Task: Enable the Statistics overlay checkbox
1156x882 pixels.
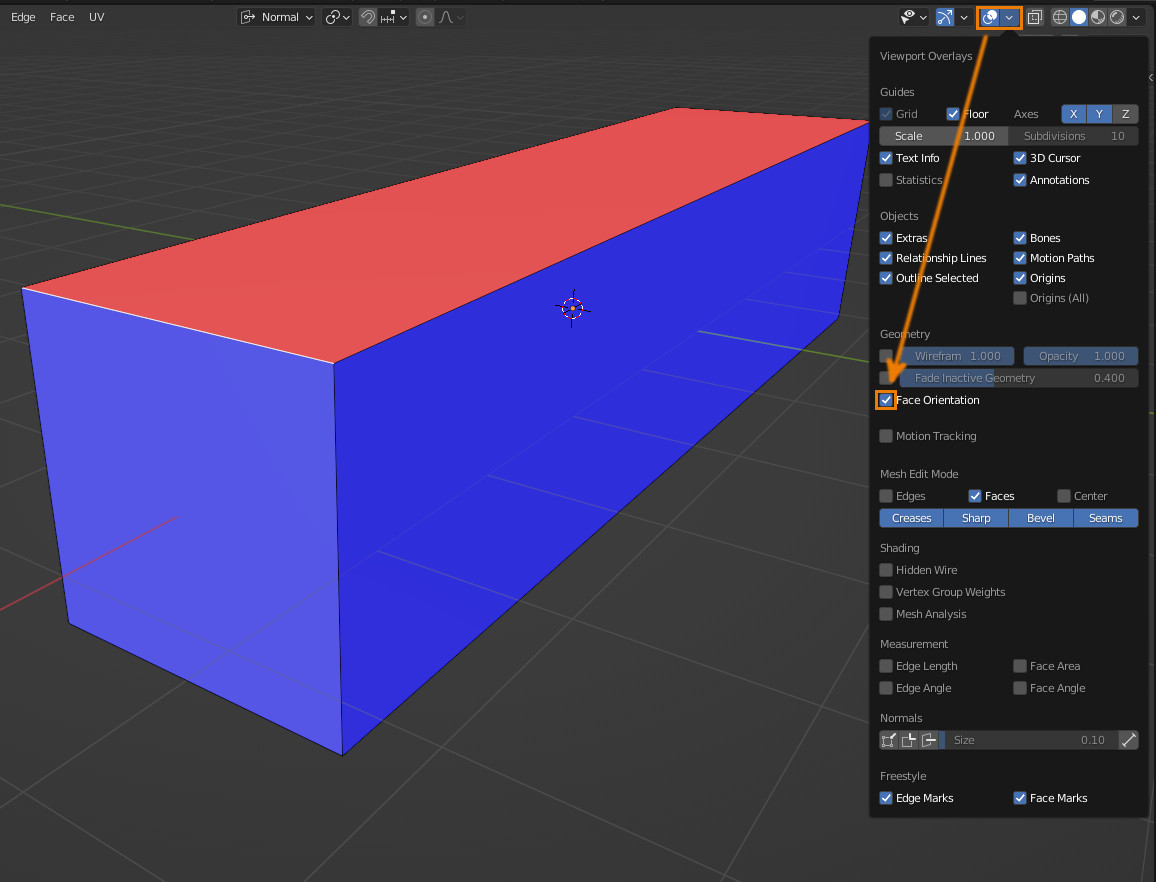Action: tap(886, 180)
